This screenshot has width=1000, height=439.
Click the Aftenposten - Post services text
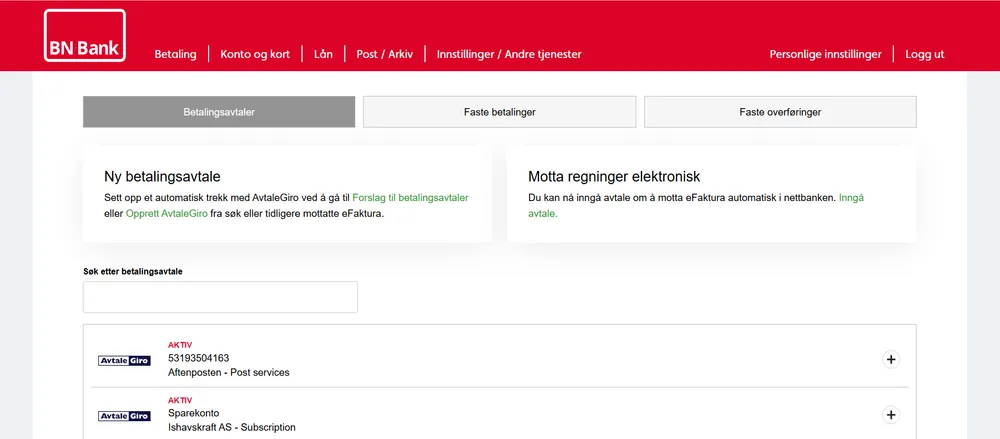tap(228, 372)
